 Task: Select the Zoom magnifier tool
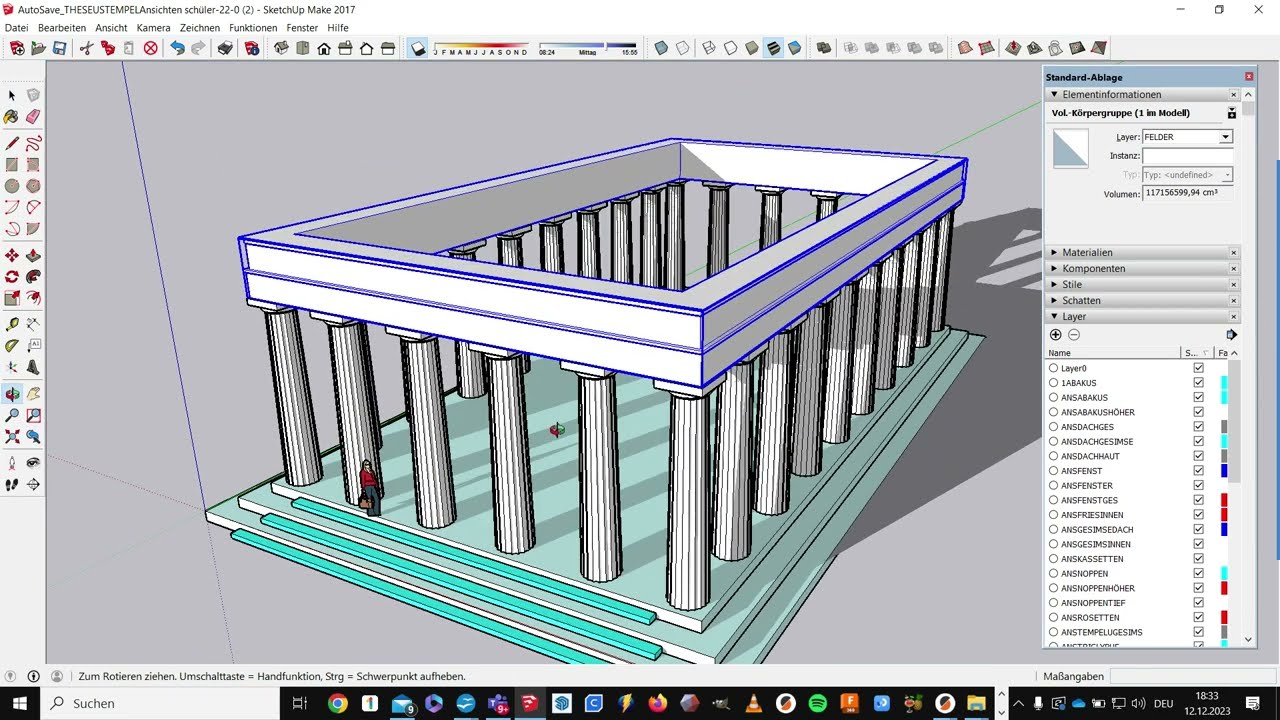click(x=12, y=415)
